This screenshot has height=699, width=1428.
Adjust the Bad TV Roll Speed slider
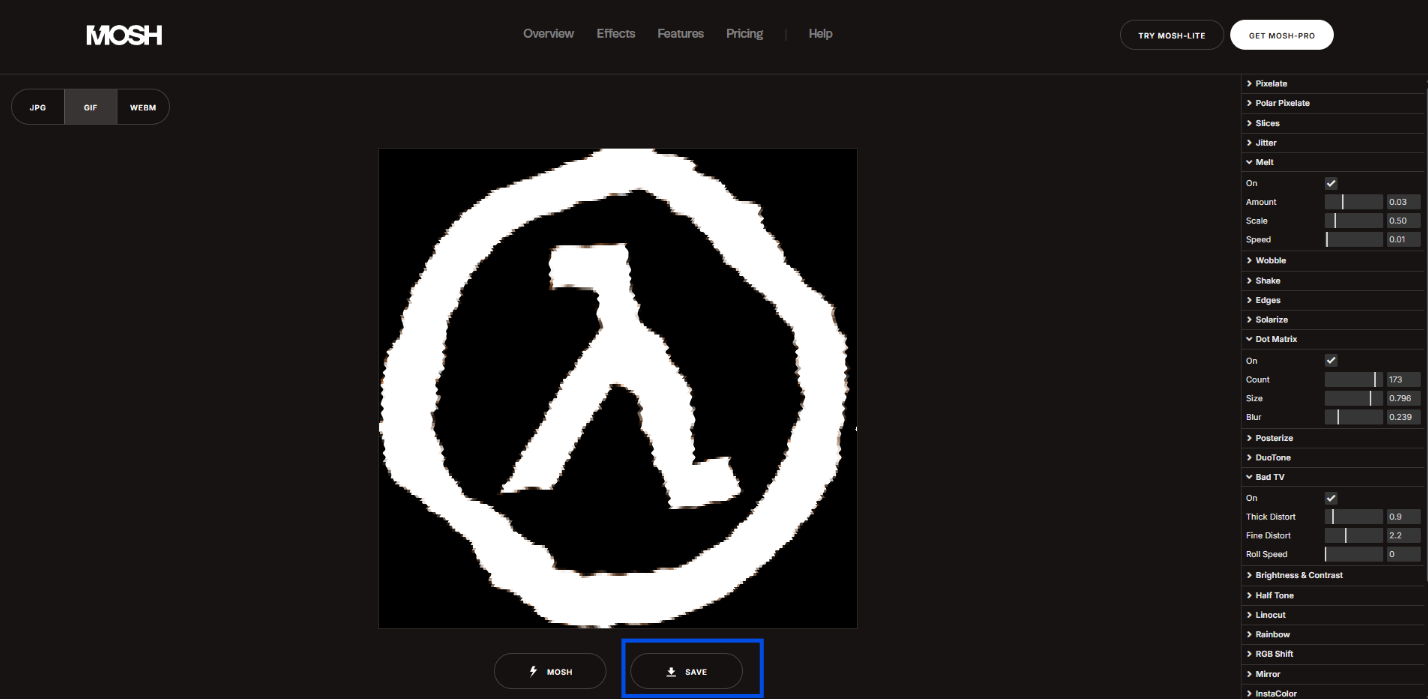1354,554
